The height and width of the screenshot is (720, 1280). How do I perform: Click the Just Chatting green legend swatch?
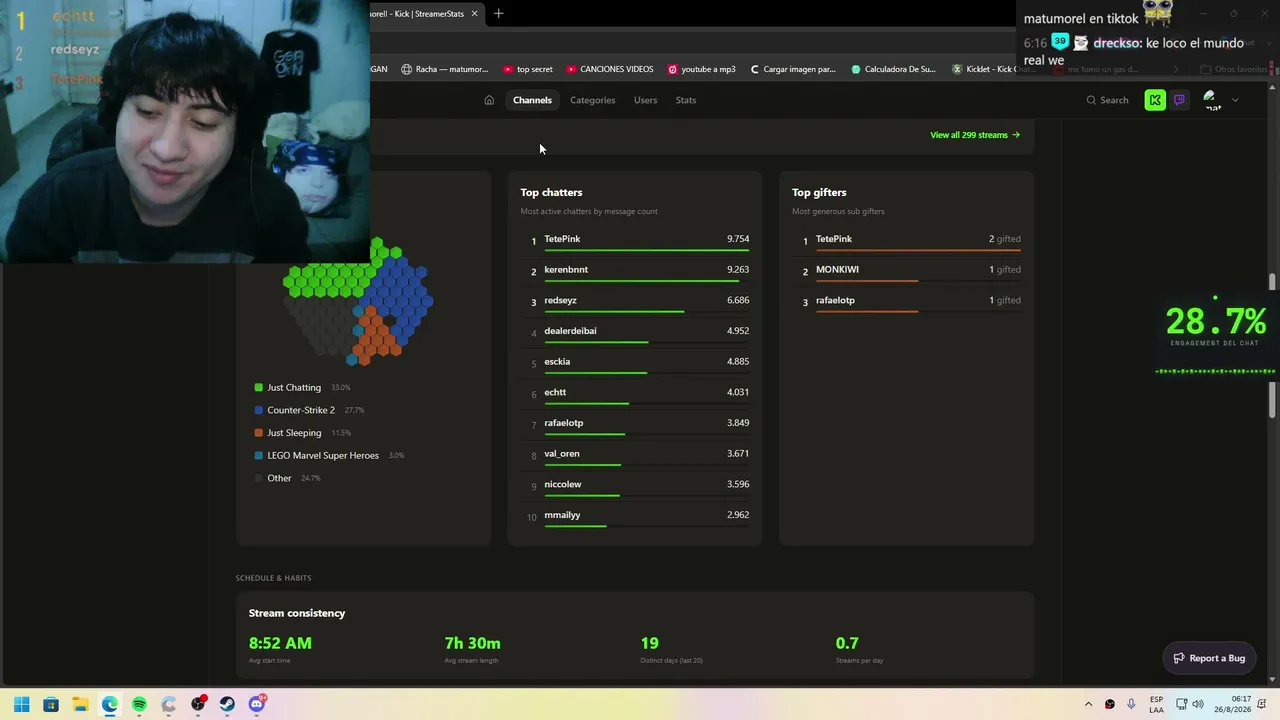click(x=259, y=388)
